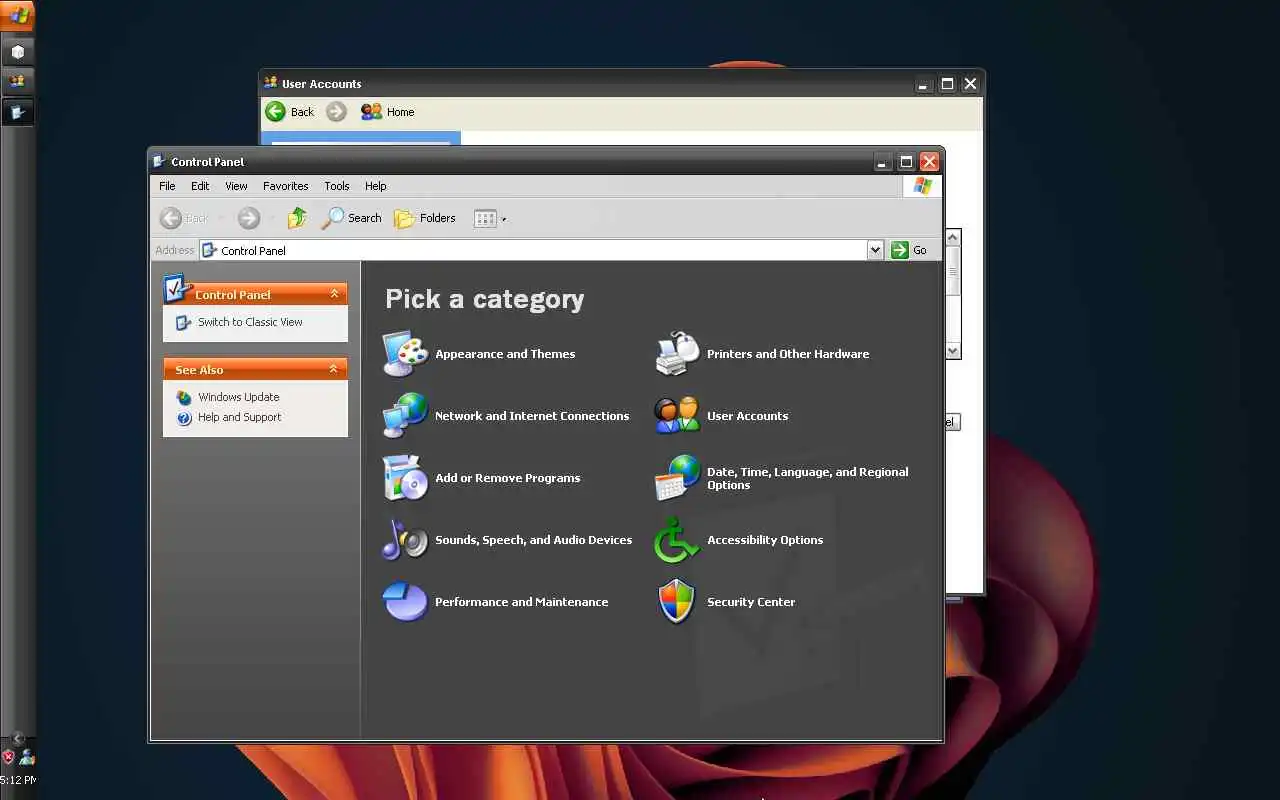
Task: Click the Control Panel address input field
Action: pyautogui.click(x=533, y=250)
